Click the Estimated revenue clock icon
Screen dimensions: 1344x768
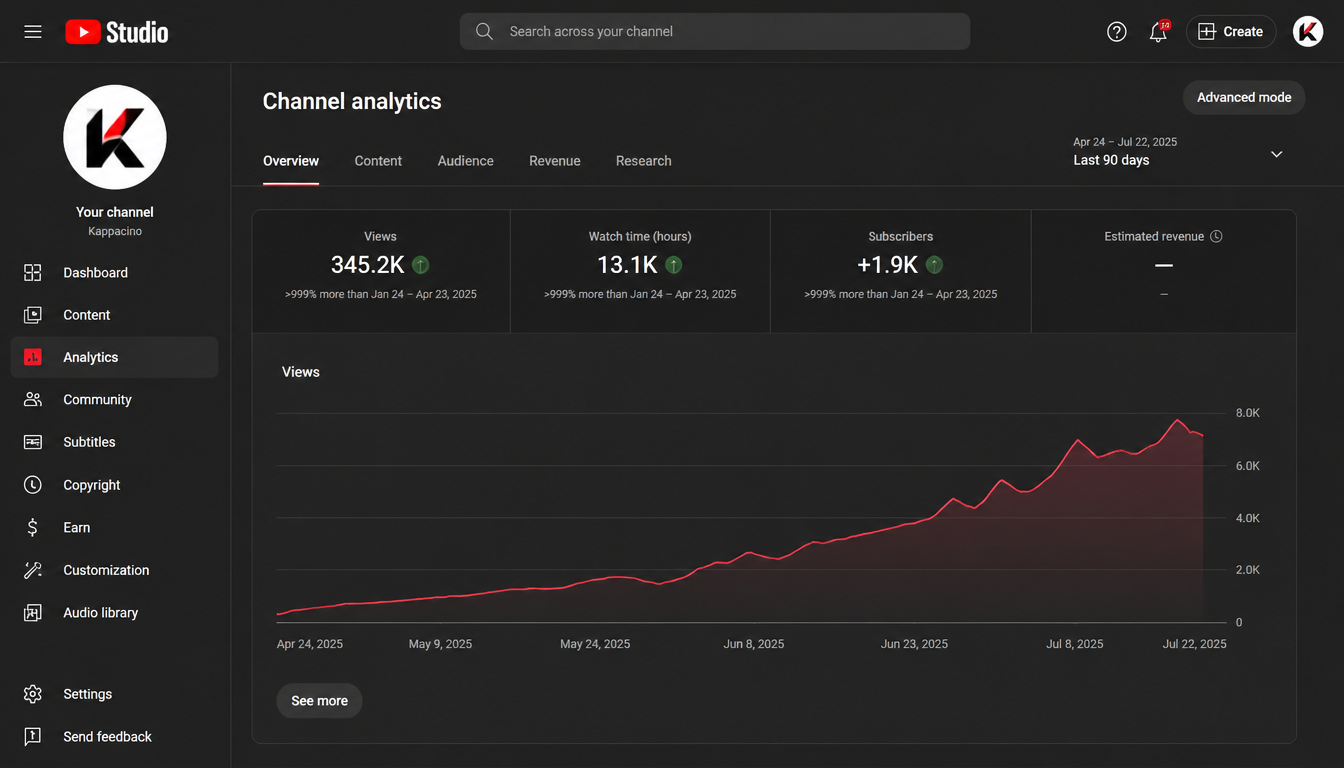pyautogui.click(x=1216, y=237)
